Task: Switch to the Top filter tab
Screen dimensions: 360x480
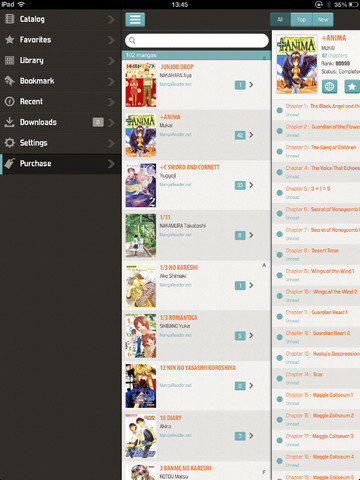Action: (x=301, y=20)
